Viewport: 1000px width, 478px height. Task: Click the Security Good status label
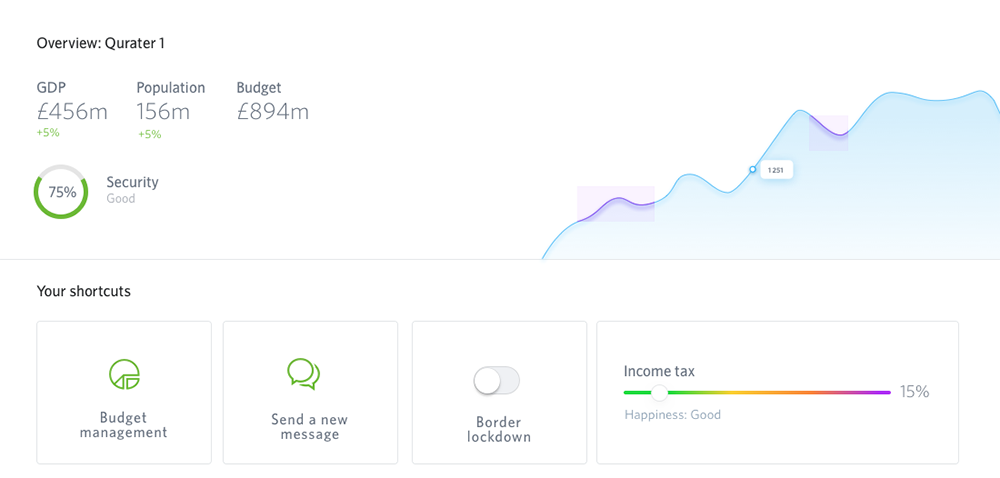pos(121,198)
